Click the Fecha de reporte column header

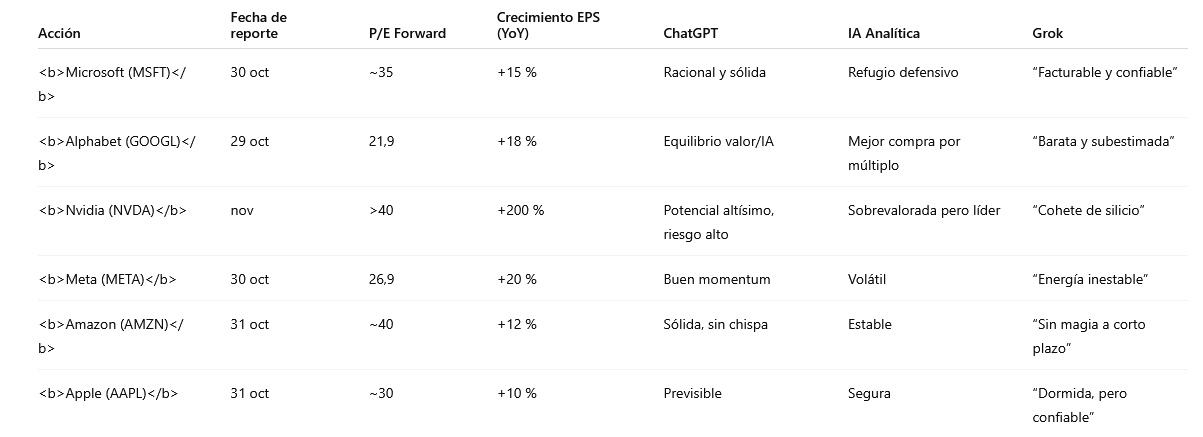(x=258, y=25)
